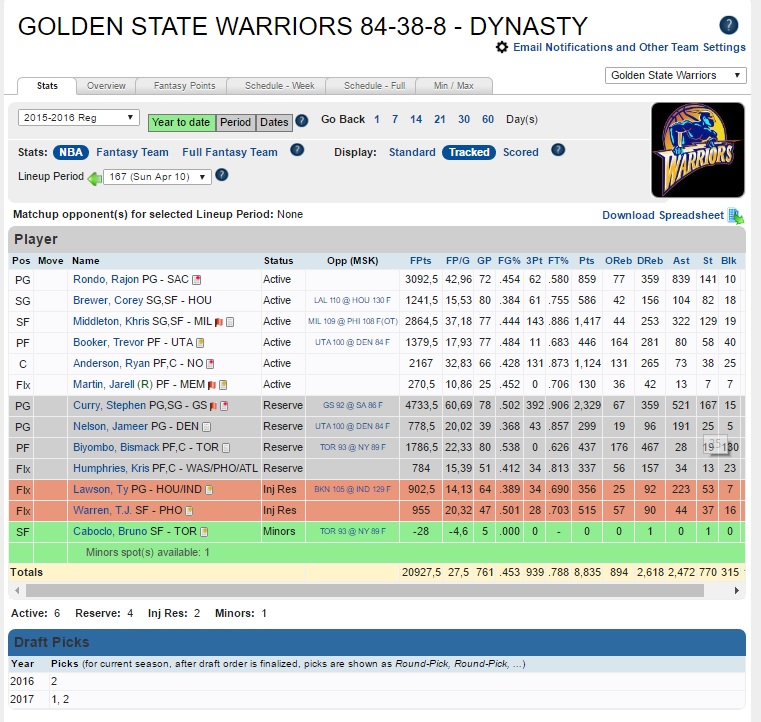Click red flag next to Khris Middleton
Viewport: 761px width, 722px height.
219,322
